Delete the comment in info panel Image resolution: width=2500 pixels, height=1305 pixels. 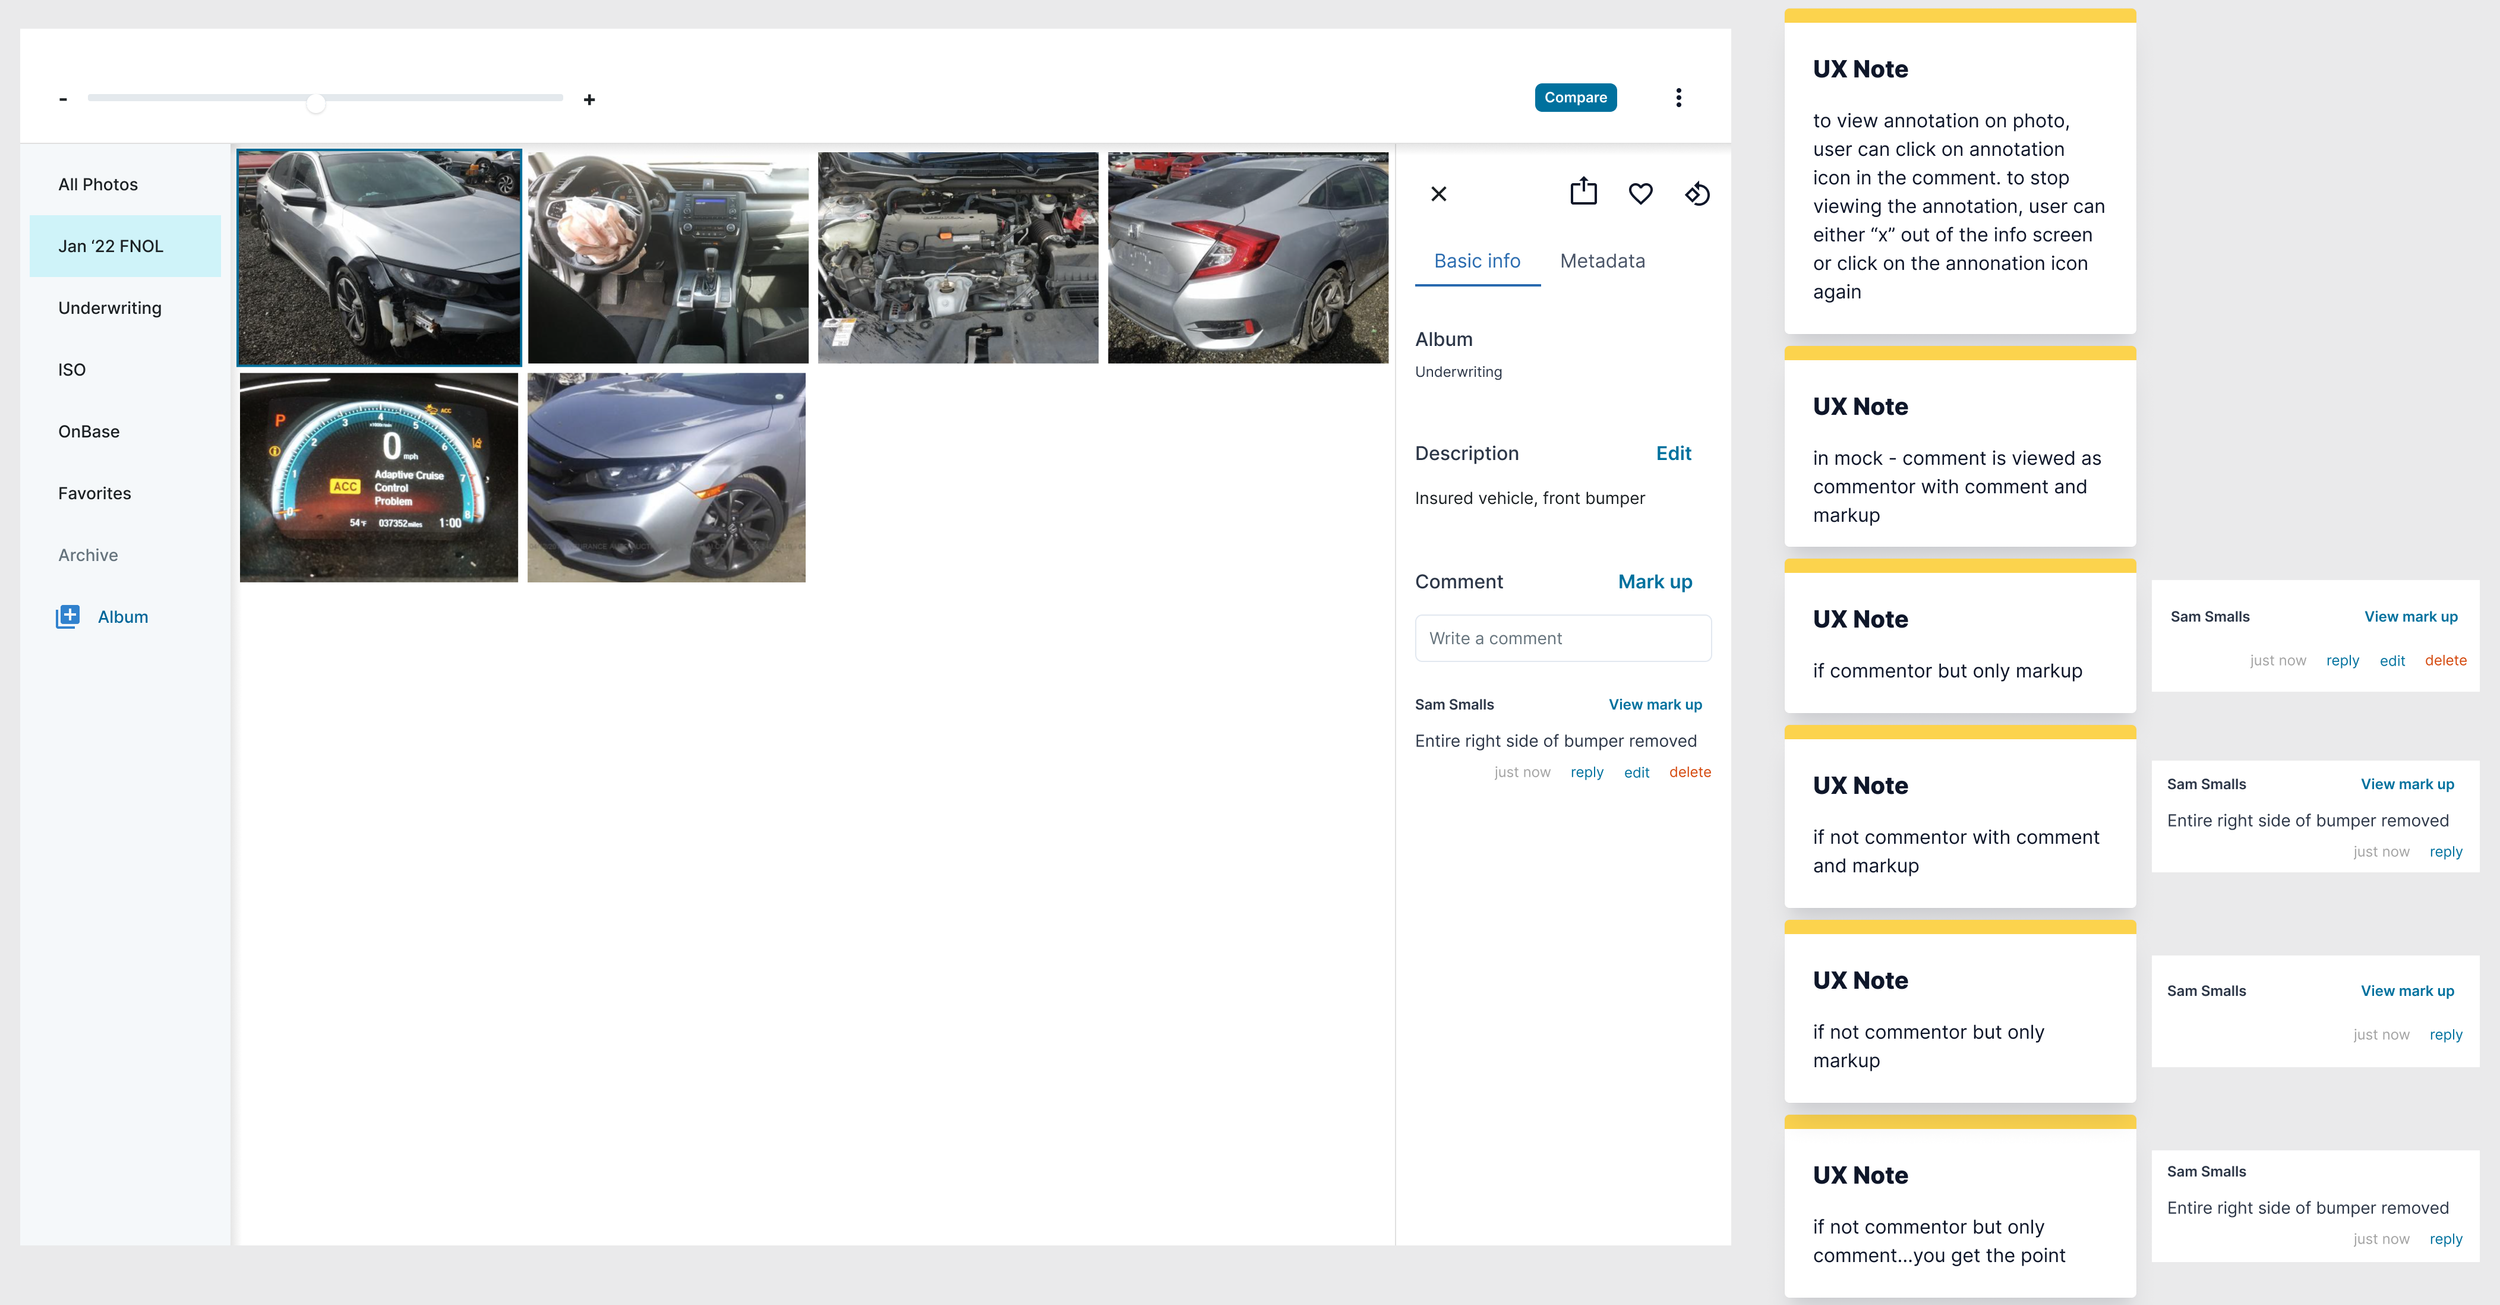[x=1689, y=772]
